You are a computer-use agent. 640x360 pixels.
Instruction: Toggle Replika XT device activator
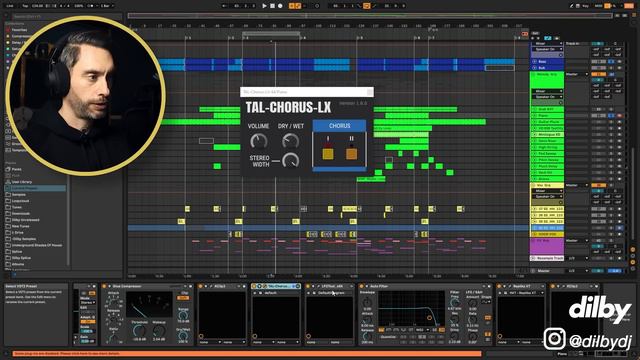[x=499, y=286]
